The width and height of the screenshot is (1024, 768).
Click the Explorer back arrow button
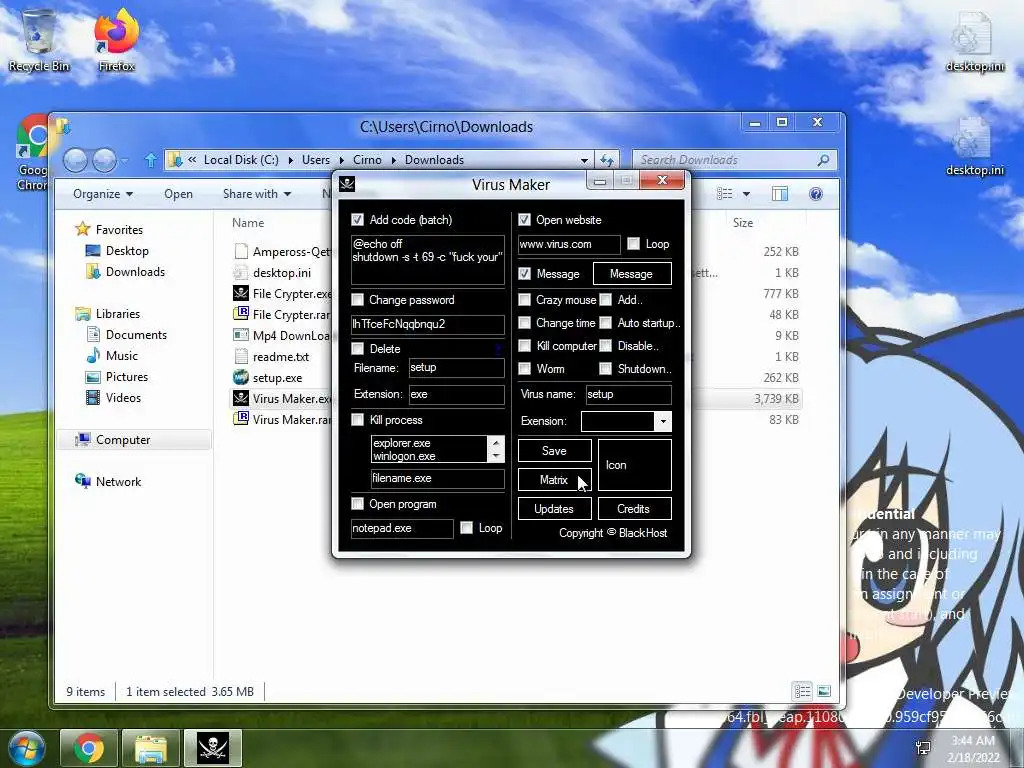click(x=75, y=160)
